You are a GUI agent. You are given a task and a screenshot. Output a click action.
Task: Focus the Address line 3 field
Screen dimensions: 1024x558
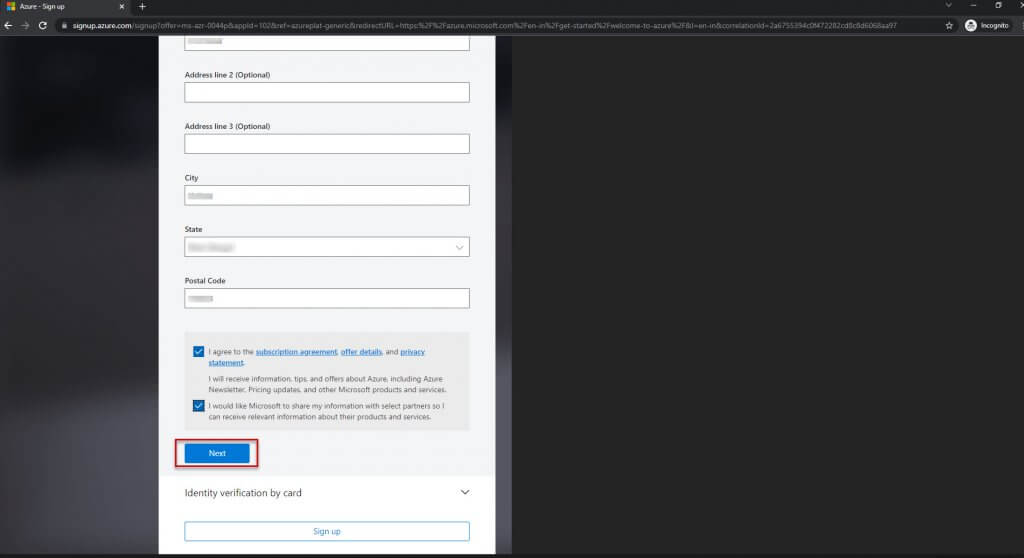327,144
